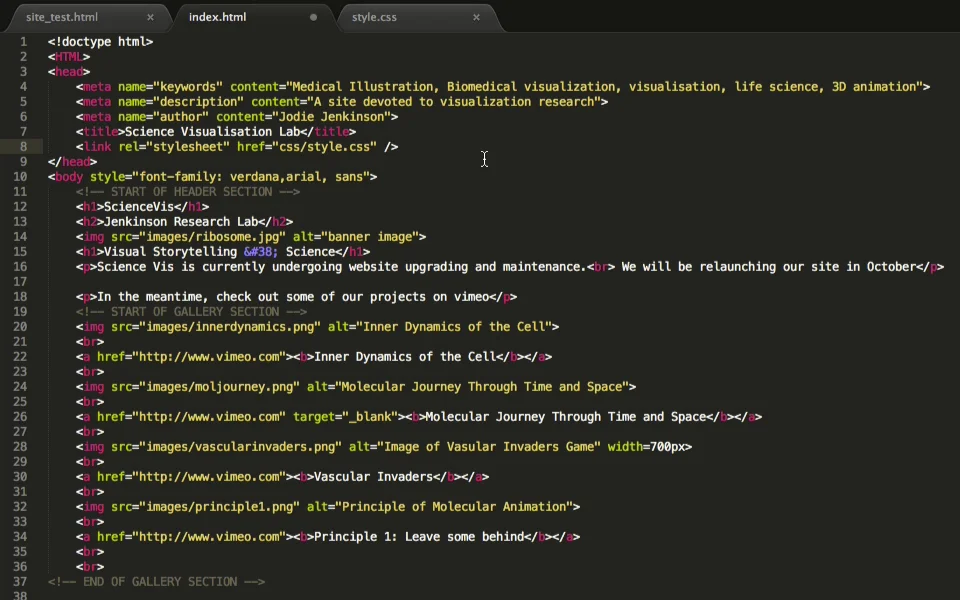Click the unsaved dot on index.html tab

[313, 17]
